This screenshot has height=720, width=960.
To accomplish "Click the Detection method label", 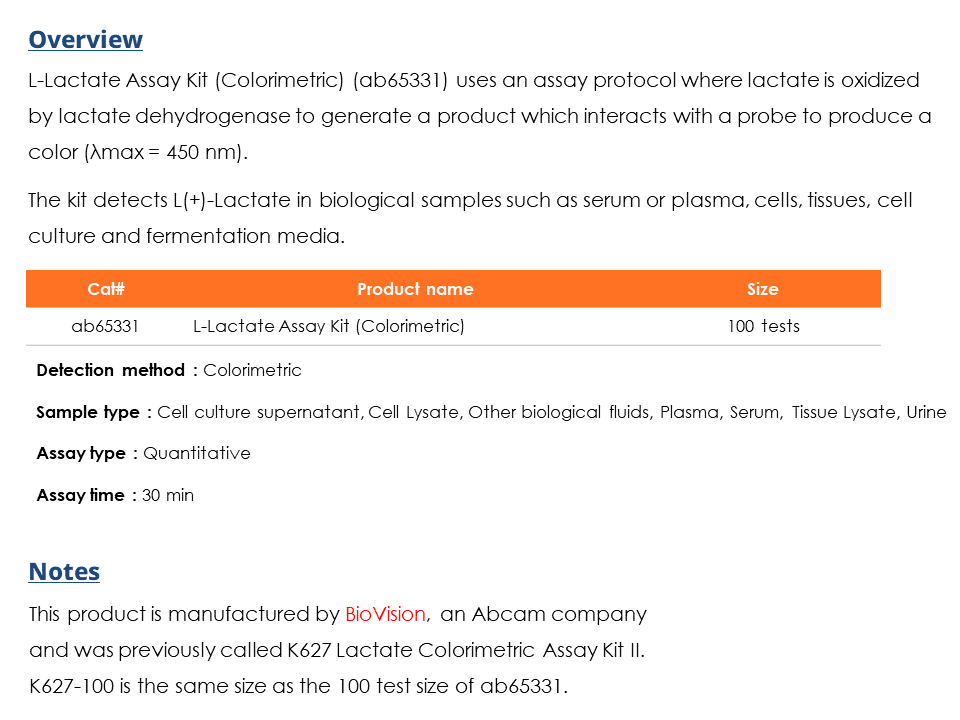I will (x=110, y=370).
